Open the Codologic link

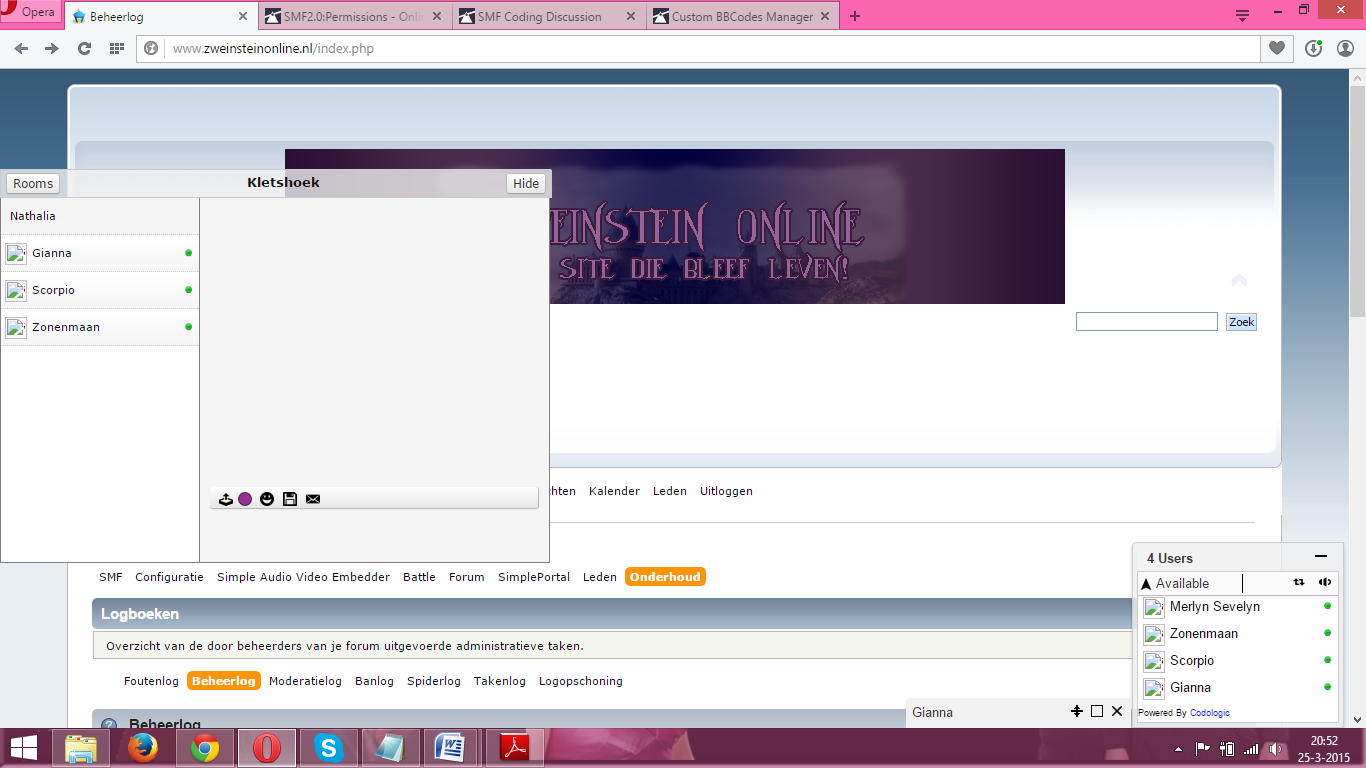tap(1210, 713)
